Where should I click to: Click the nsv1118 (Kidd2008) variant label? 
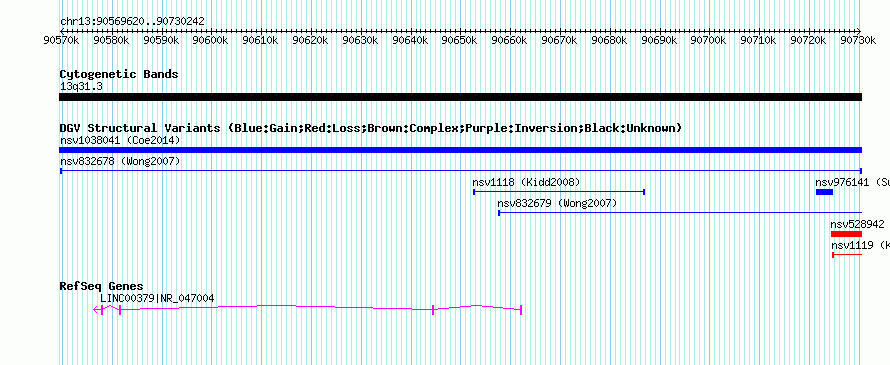coord(526,183)
